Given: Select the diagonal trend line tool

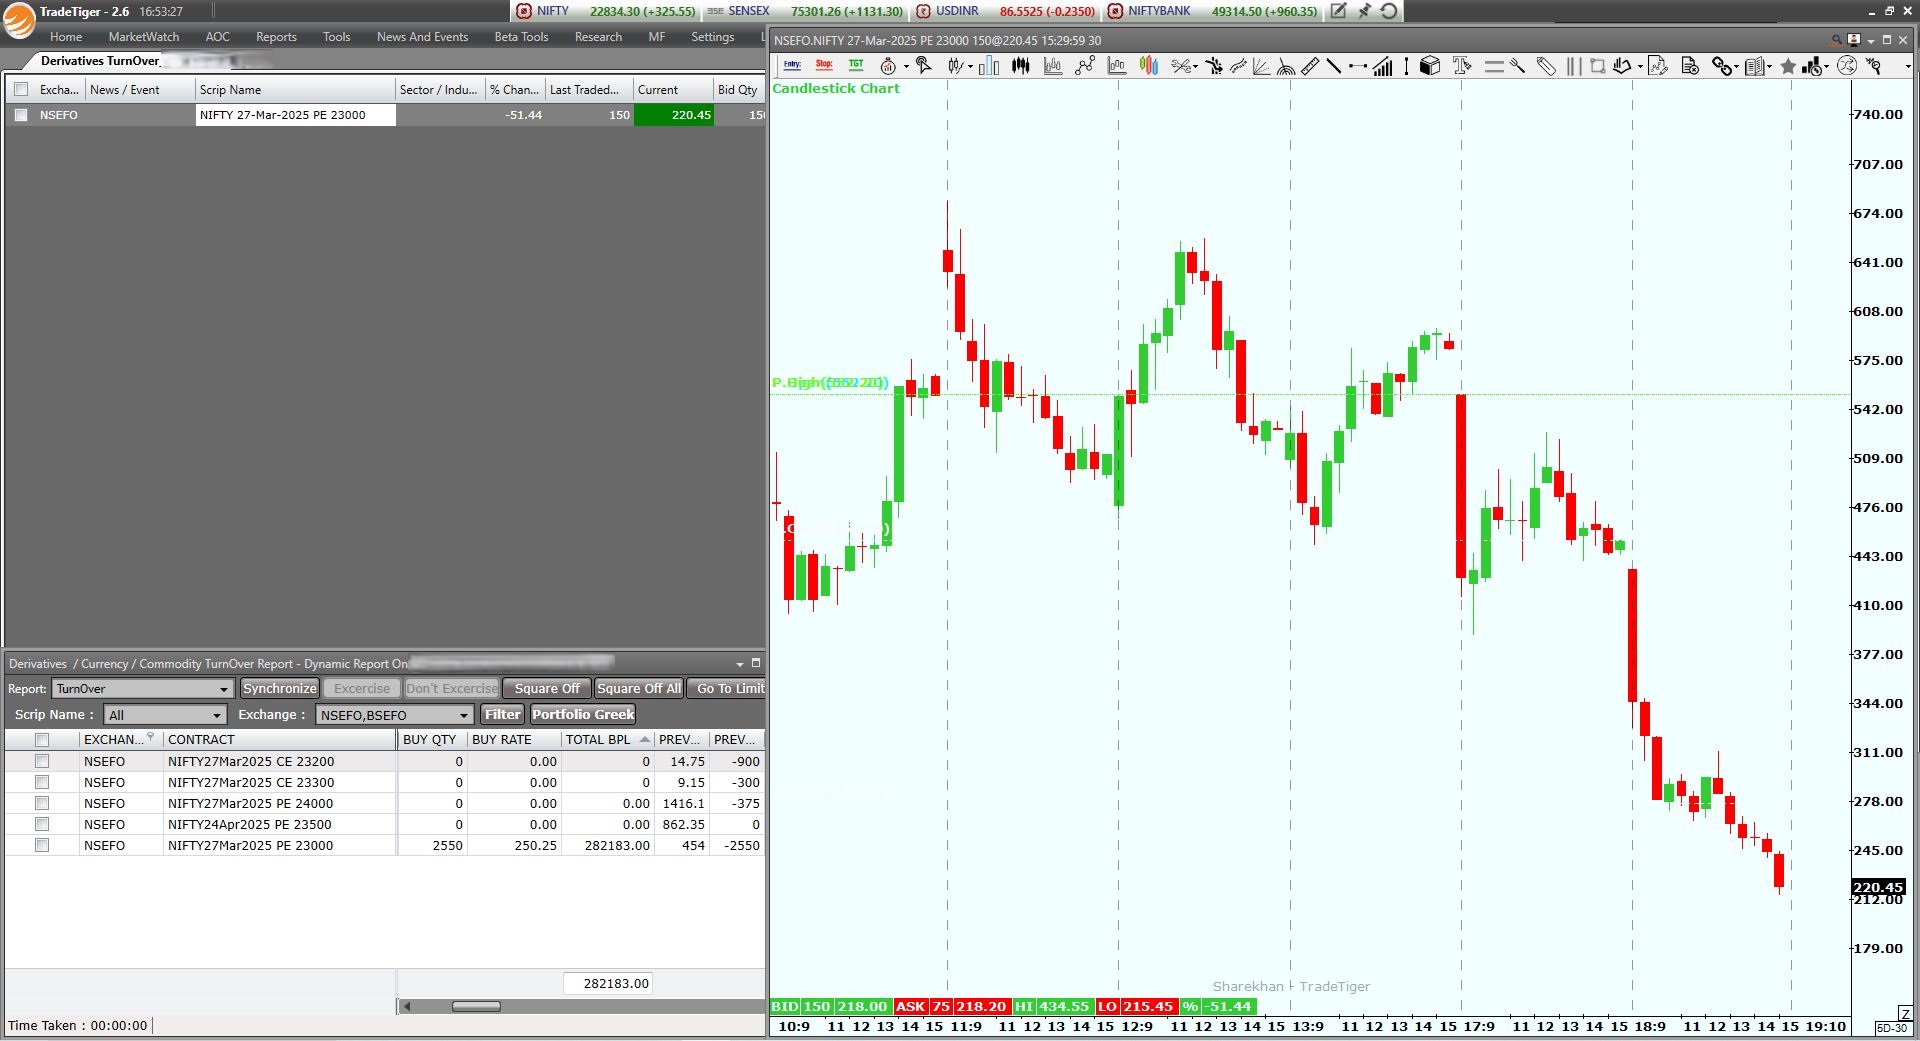Looking at the screenshot, I should tap(1334, 66).
